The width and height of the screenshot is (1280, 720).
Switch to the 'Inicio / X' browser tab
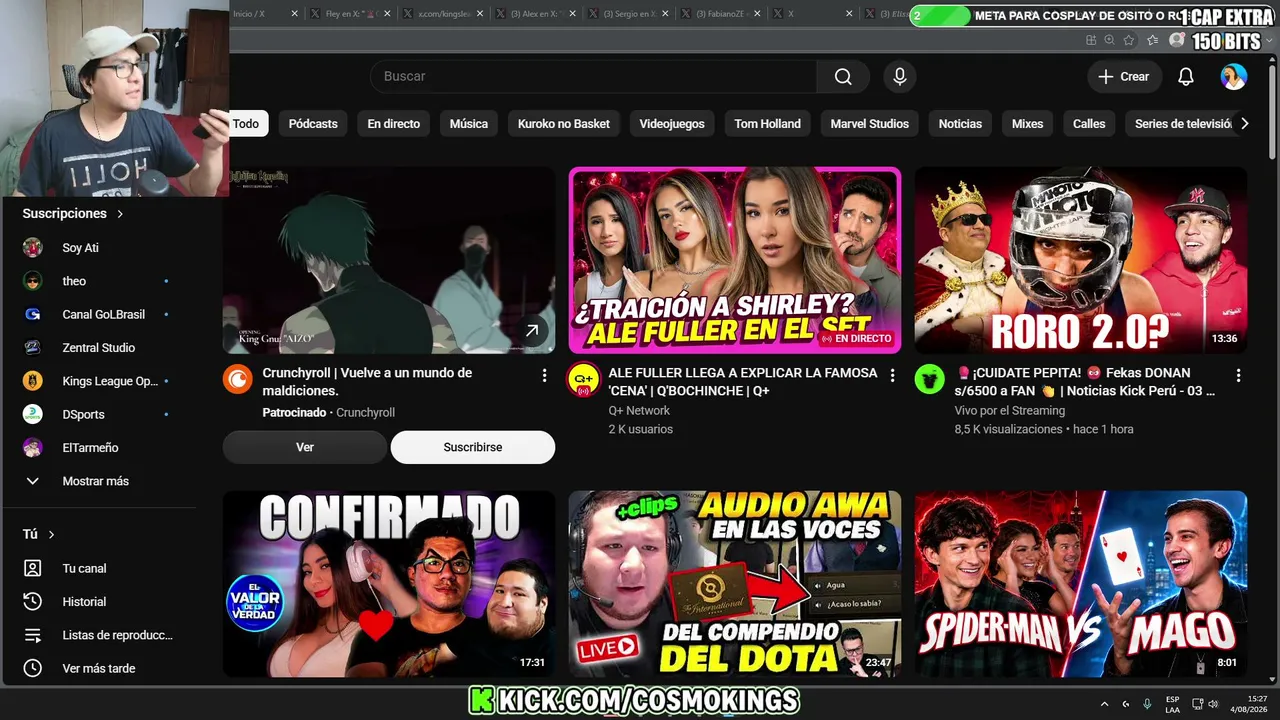[x=265, y=14]
